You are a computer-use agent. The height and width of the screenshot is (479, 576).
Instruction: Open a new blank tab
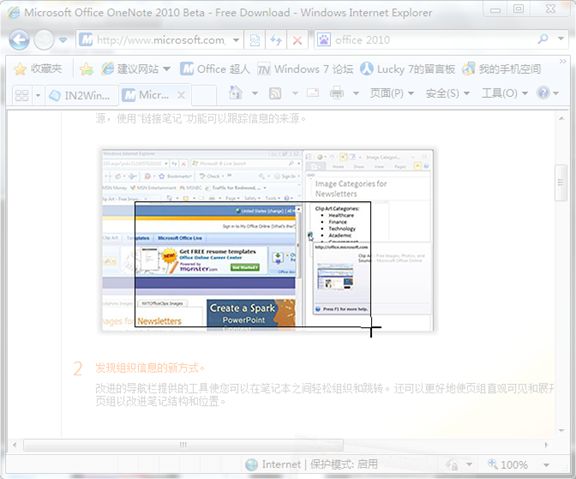[x=203, y=96]
